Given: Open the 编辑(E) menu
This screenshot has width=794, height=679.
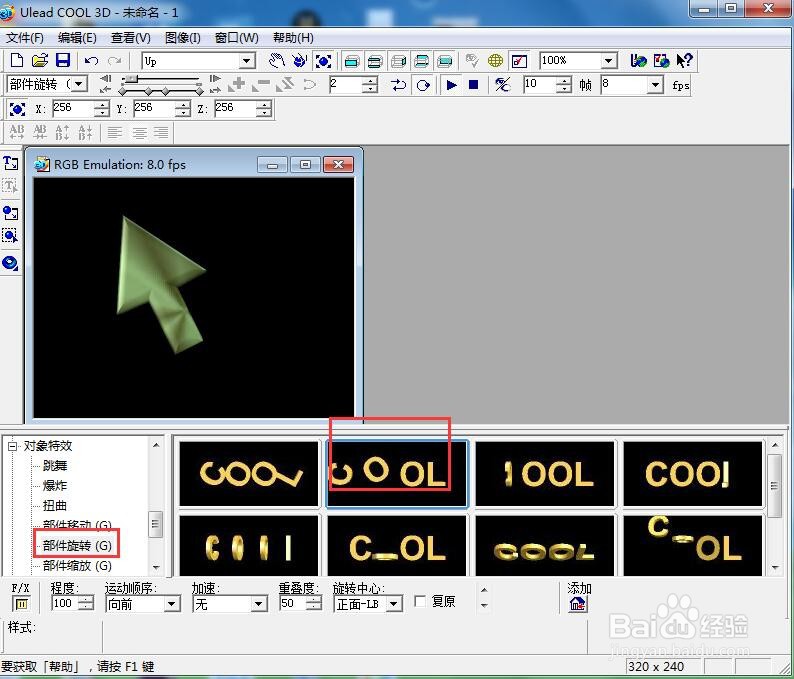Looking at the screenshot, I should (77, 38).
